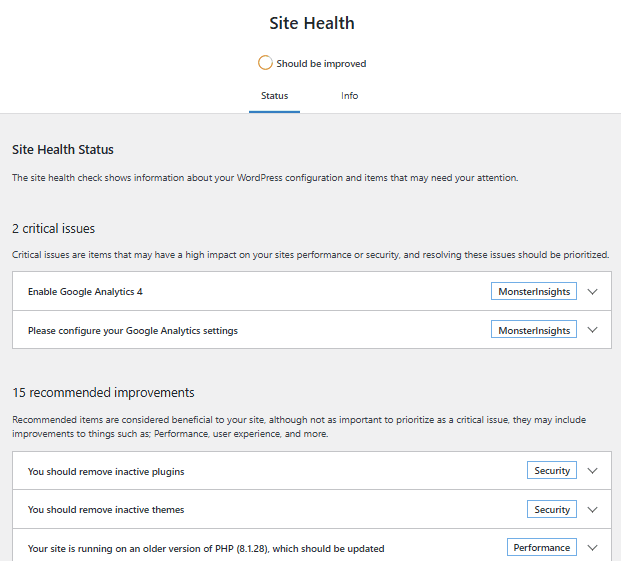Click MonsterInsights badge on Enable Google Analytics 4

534,292
